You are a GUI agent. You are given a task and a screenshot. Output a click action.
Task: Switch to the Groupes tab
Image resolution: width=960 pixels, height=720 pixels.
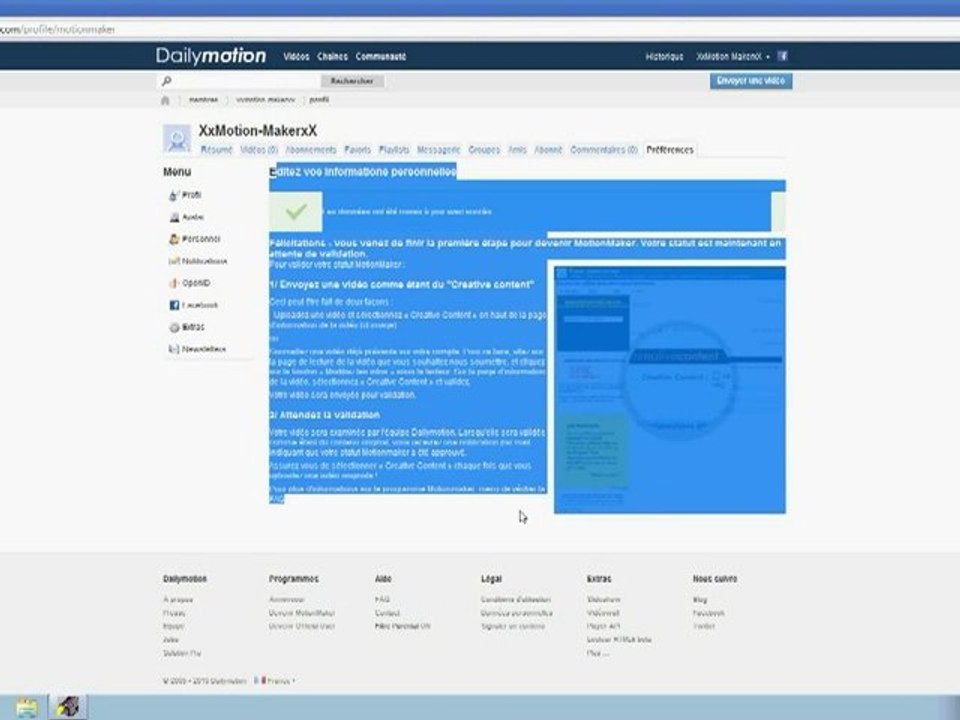pos(484,149)
